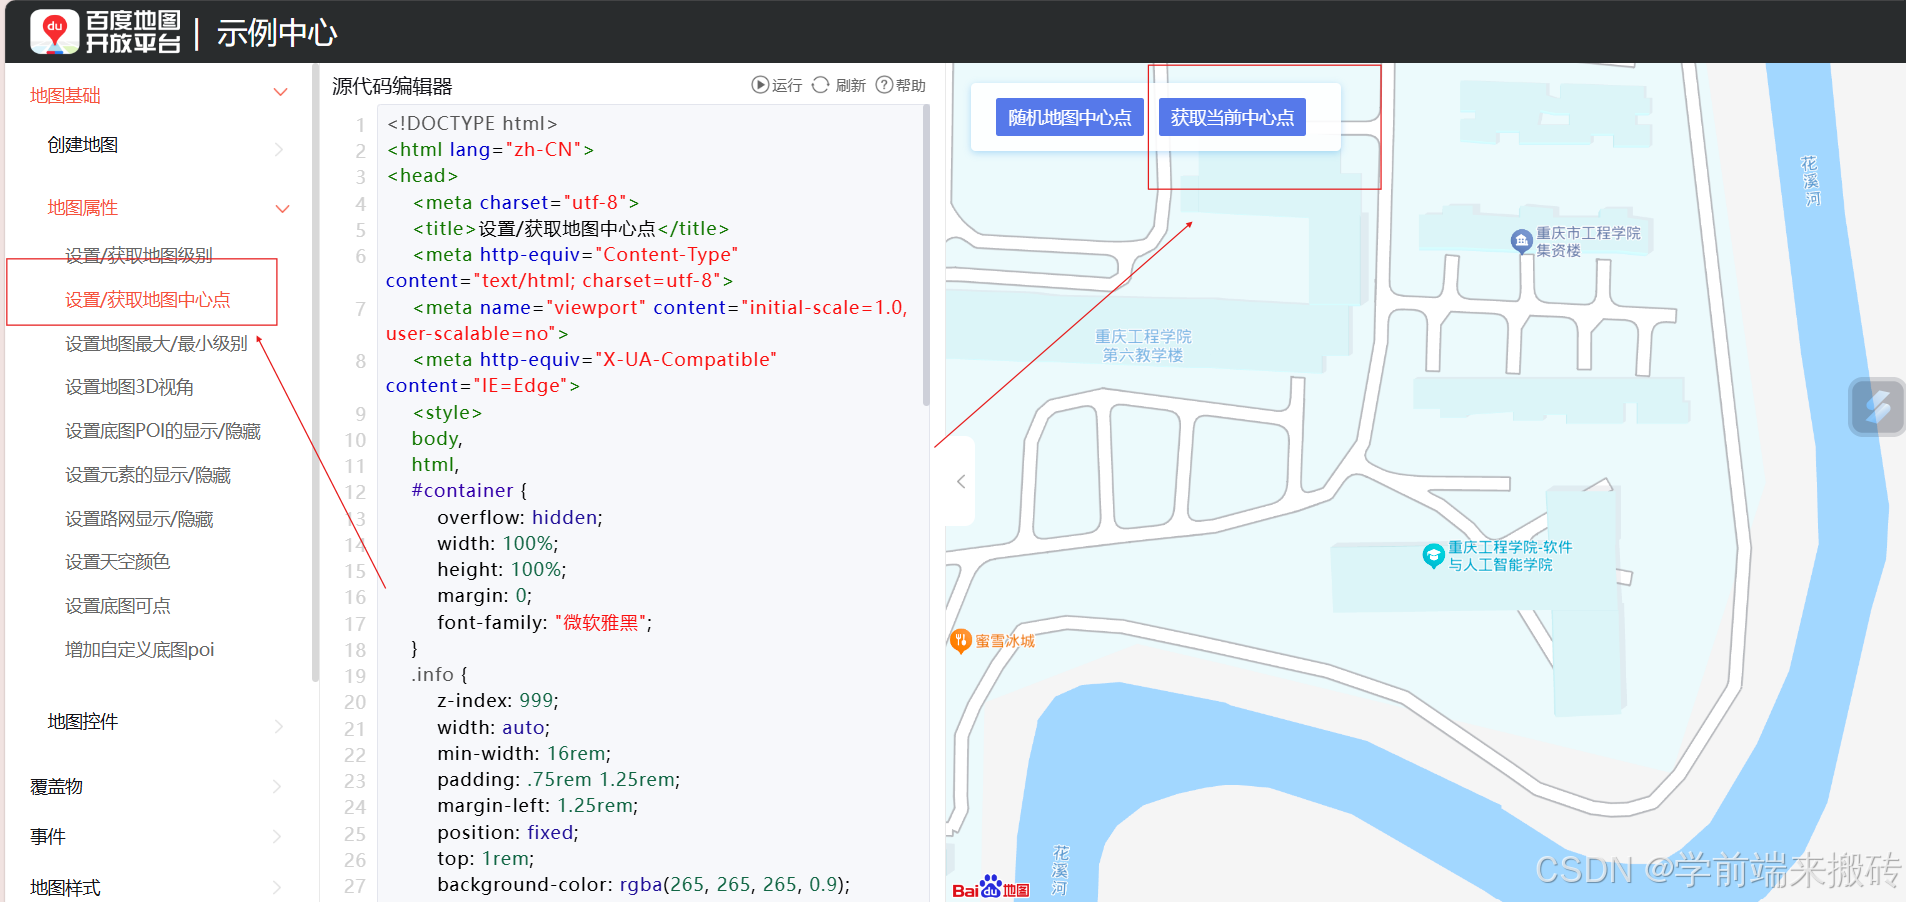
Task: Open 设置地图3D视角 example
Action: click(x=129, y=387)
